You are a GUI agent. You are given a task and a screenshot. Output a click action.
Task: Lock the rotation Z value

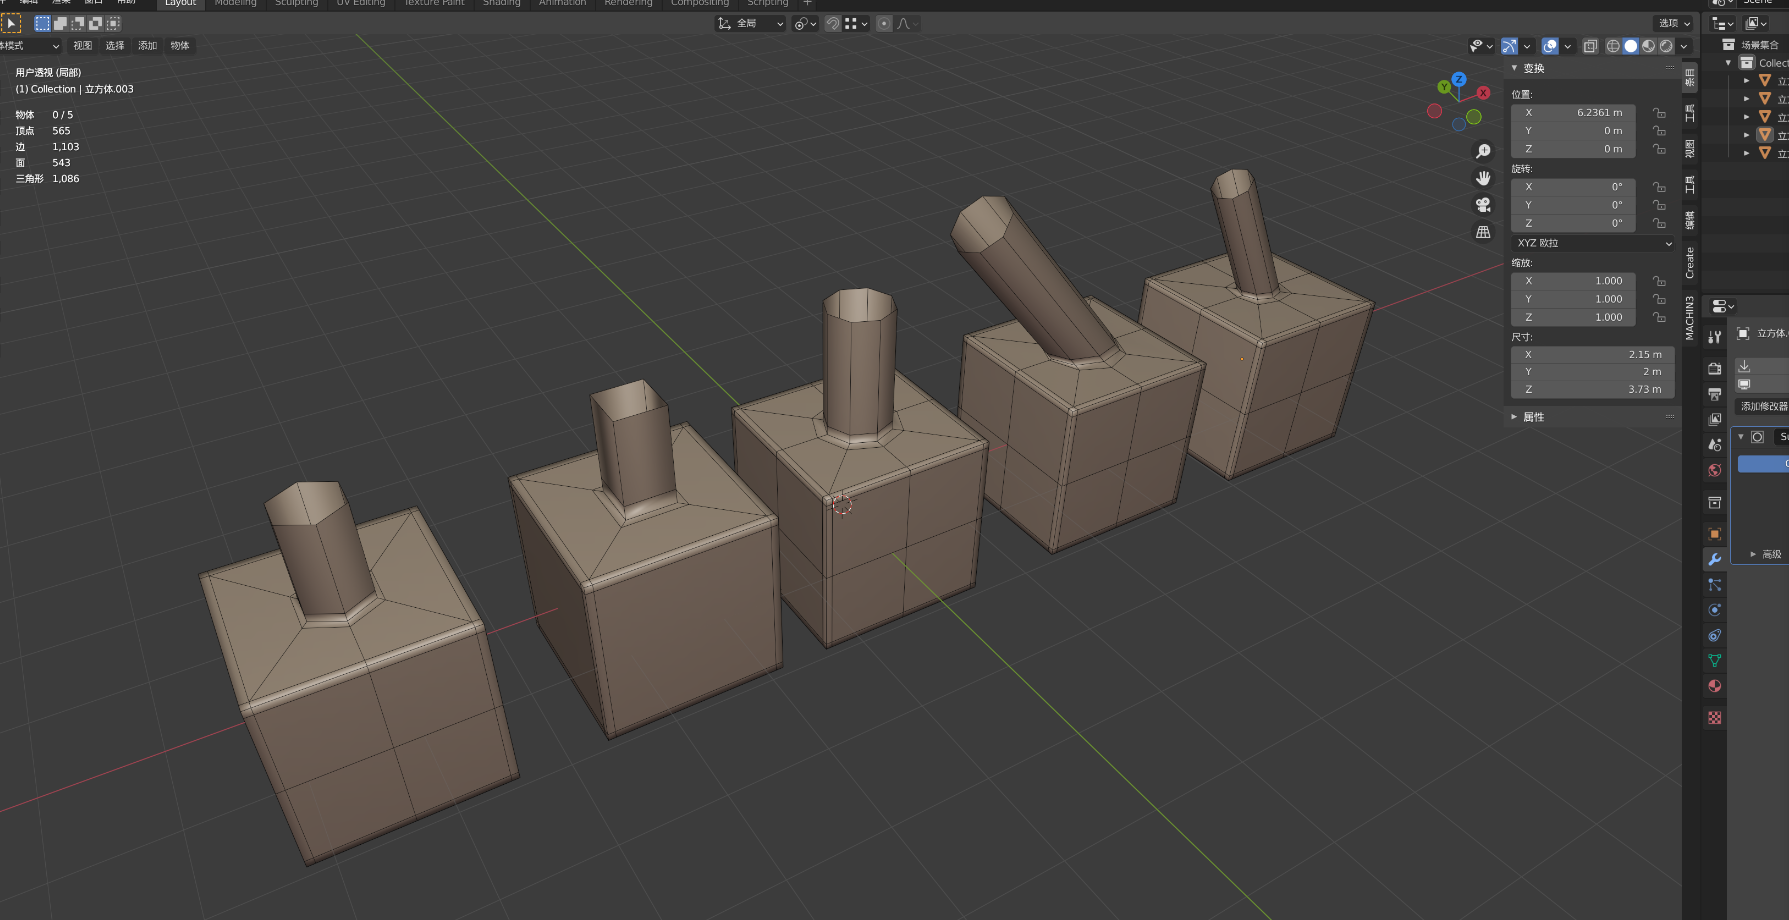[x=1659, y=223]
